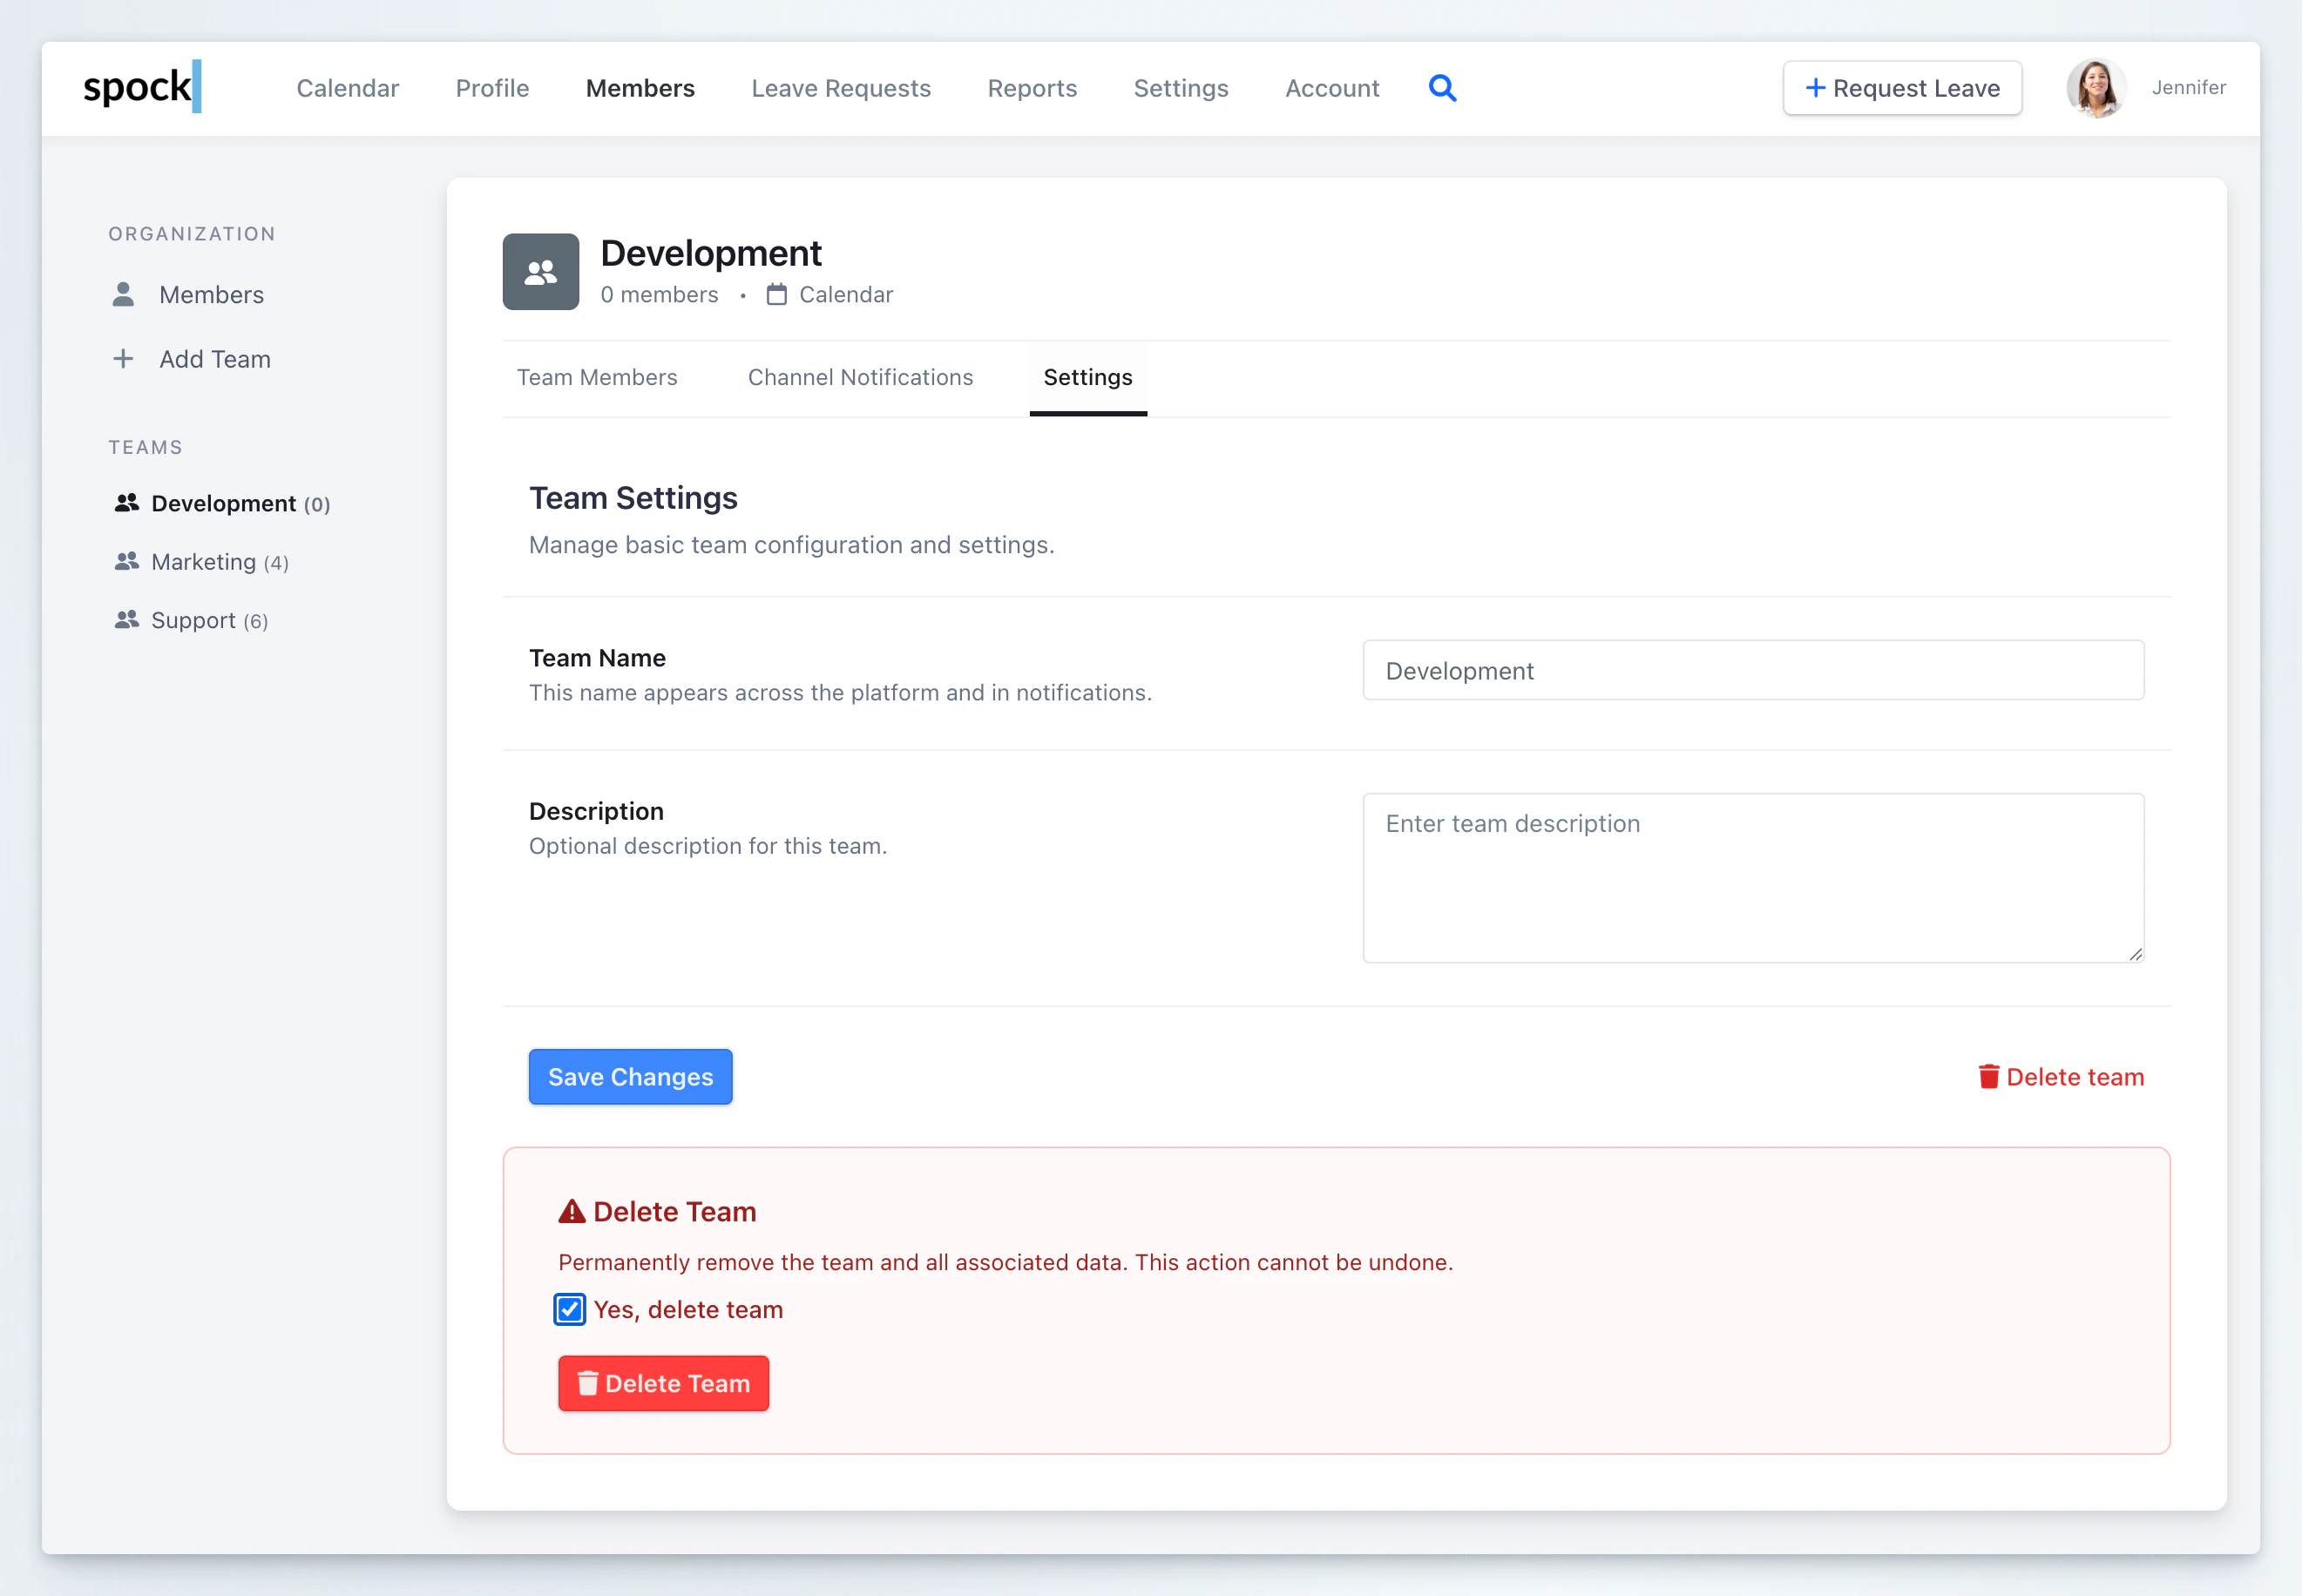Open the team Calendar via calendar icon
Viewport: 2302px width, 1596px height.
point(779,294)
